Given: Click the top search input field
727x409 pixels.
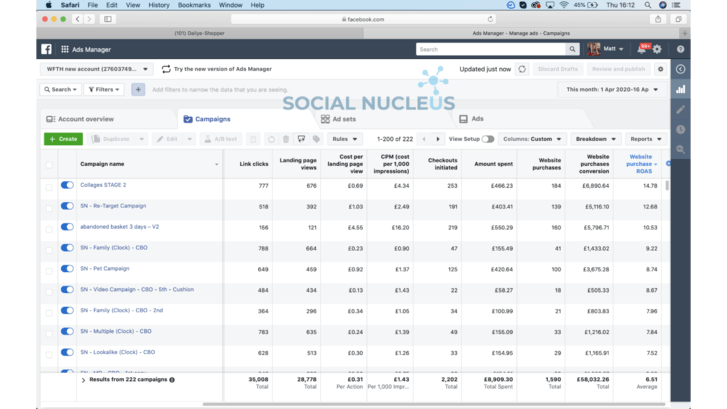Looking at the screenshot, I should pyautogui.click(x=491, y=49).
